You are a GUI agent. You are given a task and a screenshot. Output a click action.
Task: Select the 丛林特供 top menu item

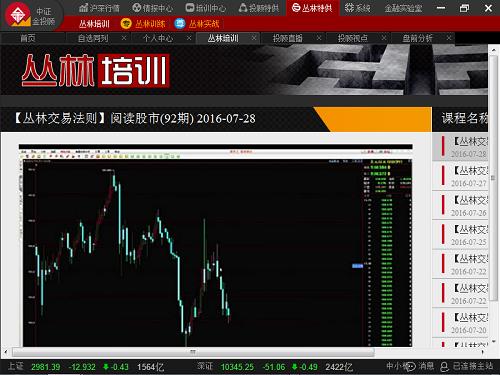coord(312,8)
